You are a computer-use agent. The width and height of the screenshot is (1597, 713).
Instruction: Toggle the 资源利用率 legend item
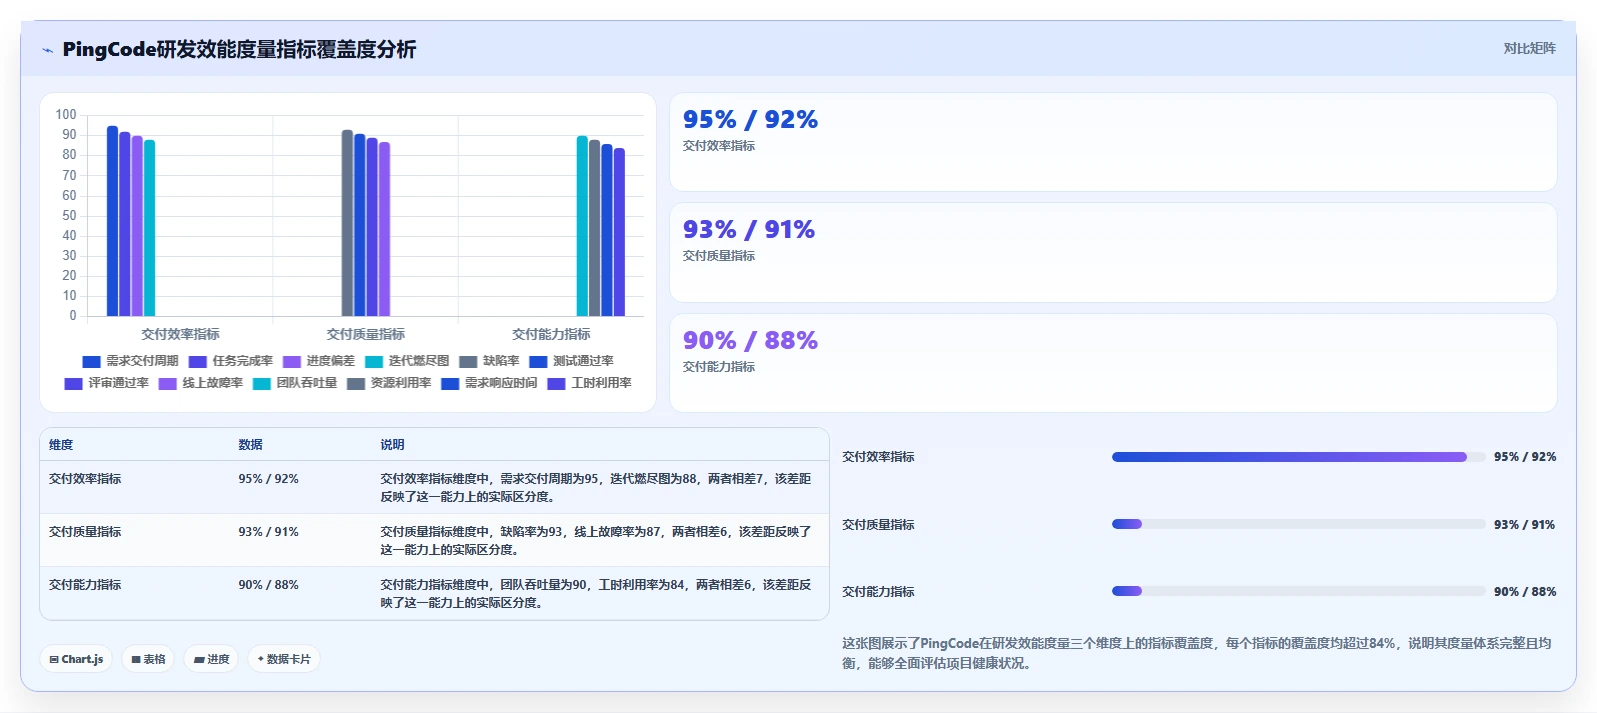(389, 383)
